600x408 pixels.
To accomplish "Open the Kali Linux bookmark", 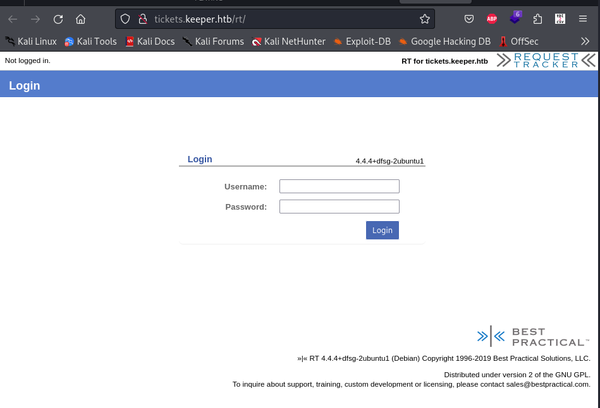I will [x=30, y=41].
